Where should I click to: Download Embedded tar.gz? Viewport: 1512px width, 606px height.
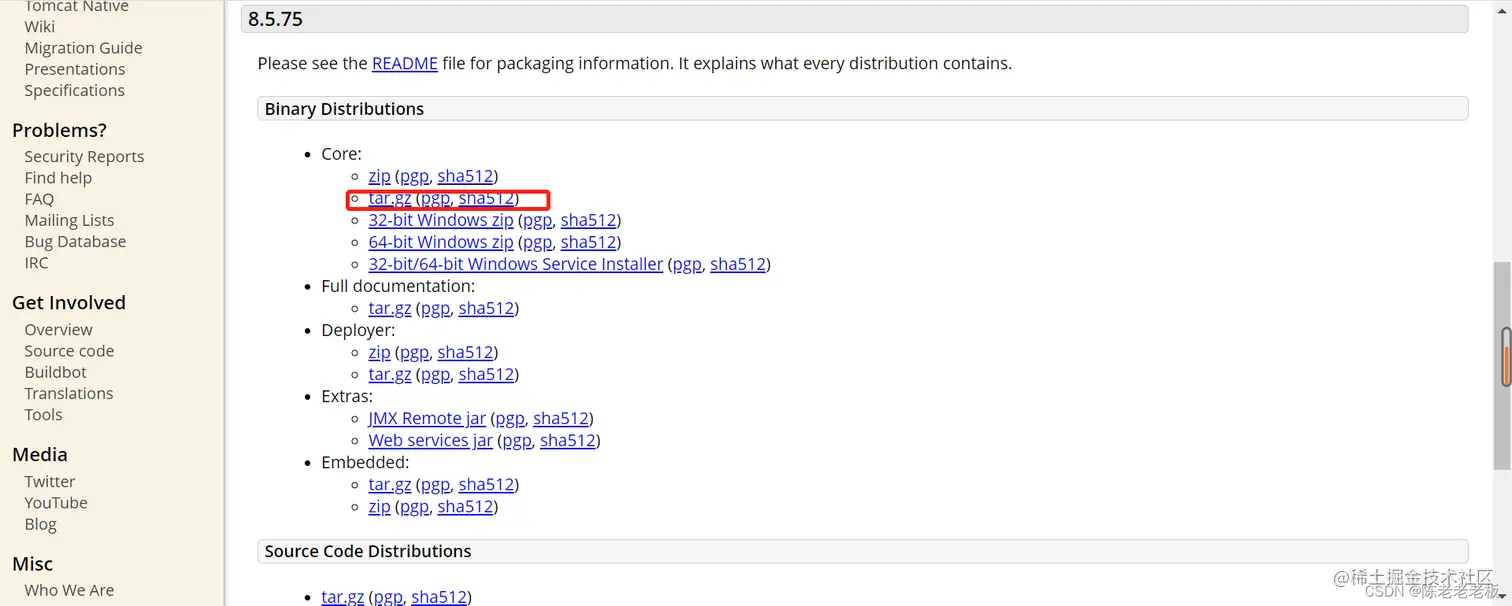(x=390, y=484)
